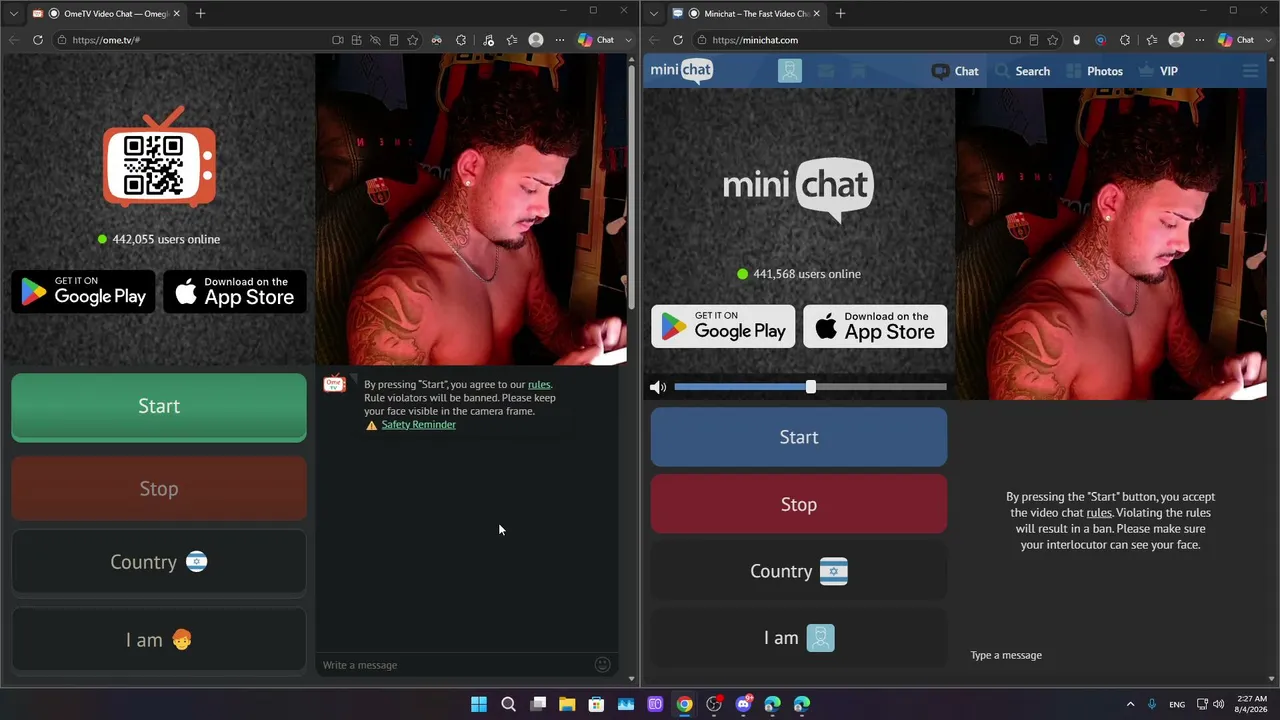Open the rules link in OmeTV chat
Viewport: 1280px width, 720px height.
click(x=539, y=384)
